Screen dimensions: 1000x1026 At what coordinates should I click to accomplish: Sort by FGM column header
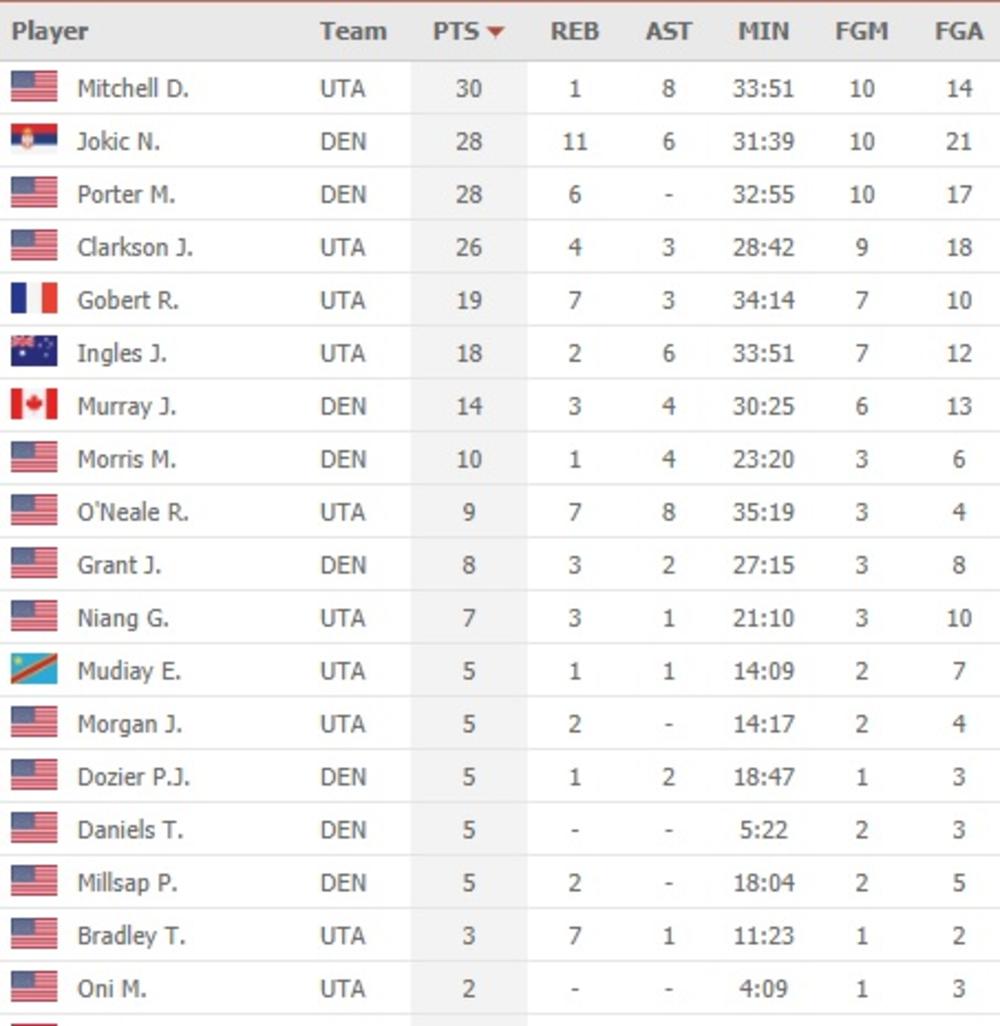point(861,31)
